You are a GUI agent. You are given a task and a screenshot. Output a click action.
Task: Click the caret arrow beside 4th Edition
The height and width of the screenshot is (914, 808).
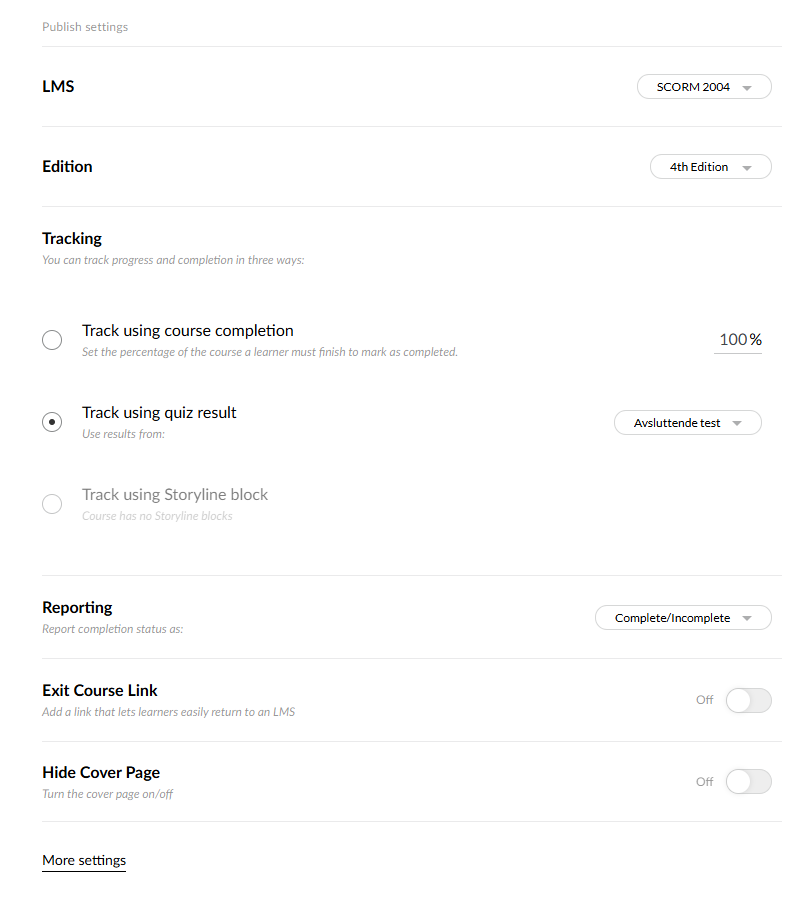[747, 168]
